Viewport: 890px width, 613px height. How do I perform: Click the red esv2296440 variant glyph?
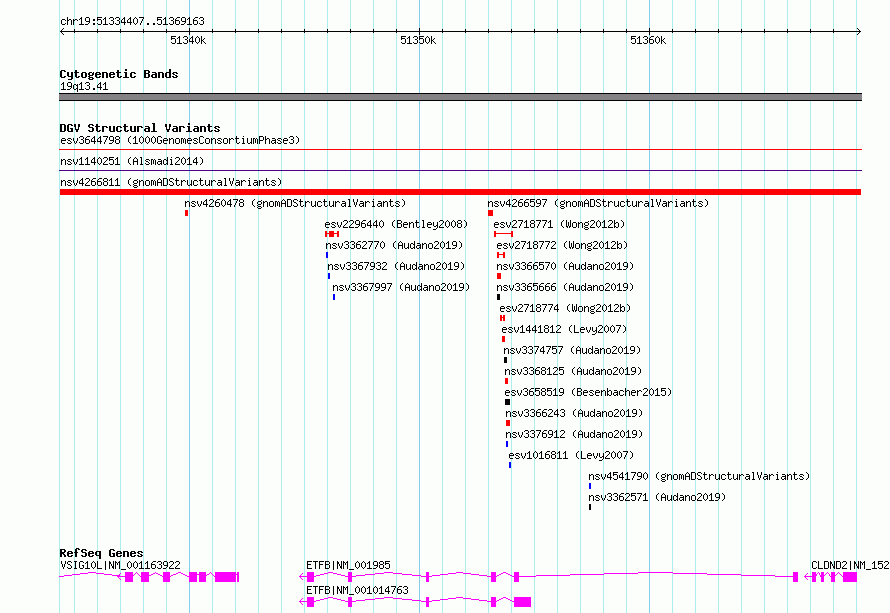click(332, 234)
